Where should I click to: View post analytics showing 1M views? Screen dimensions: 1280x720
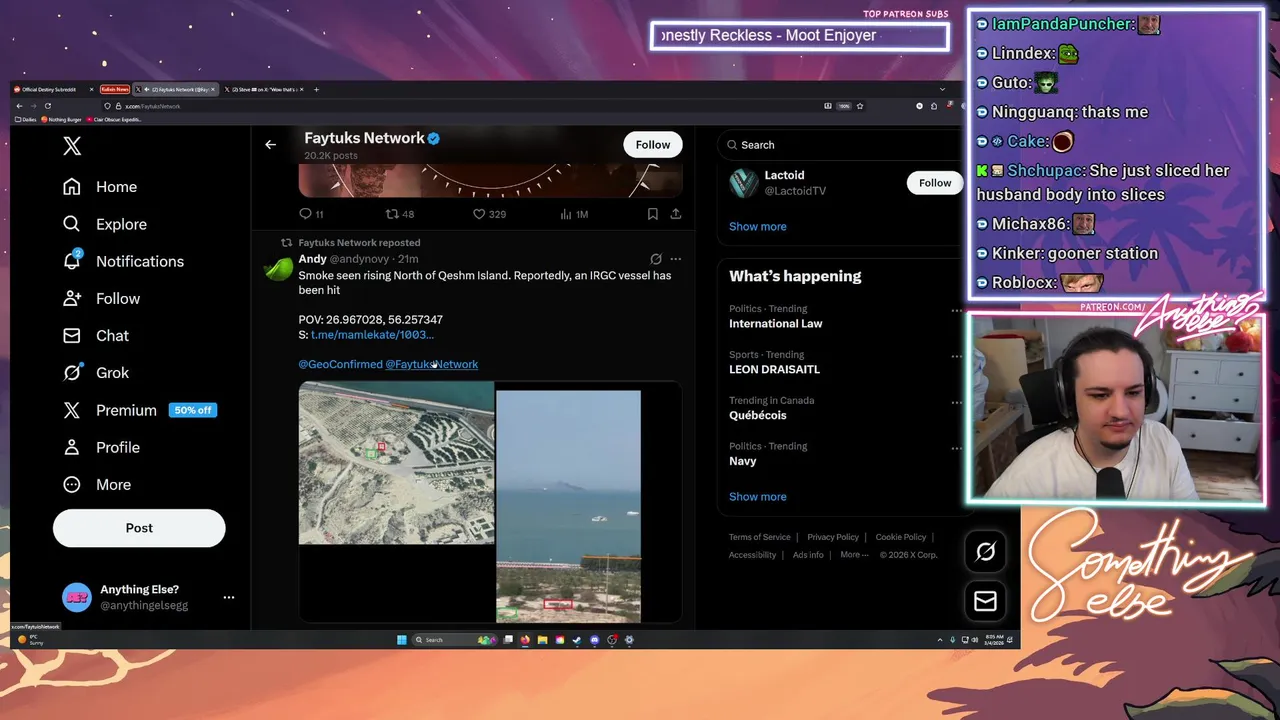(574, 214)
